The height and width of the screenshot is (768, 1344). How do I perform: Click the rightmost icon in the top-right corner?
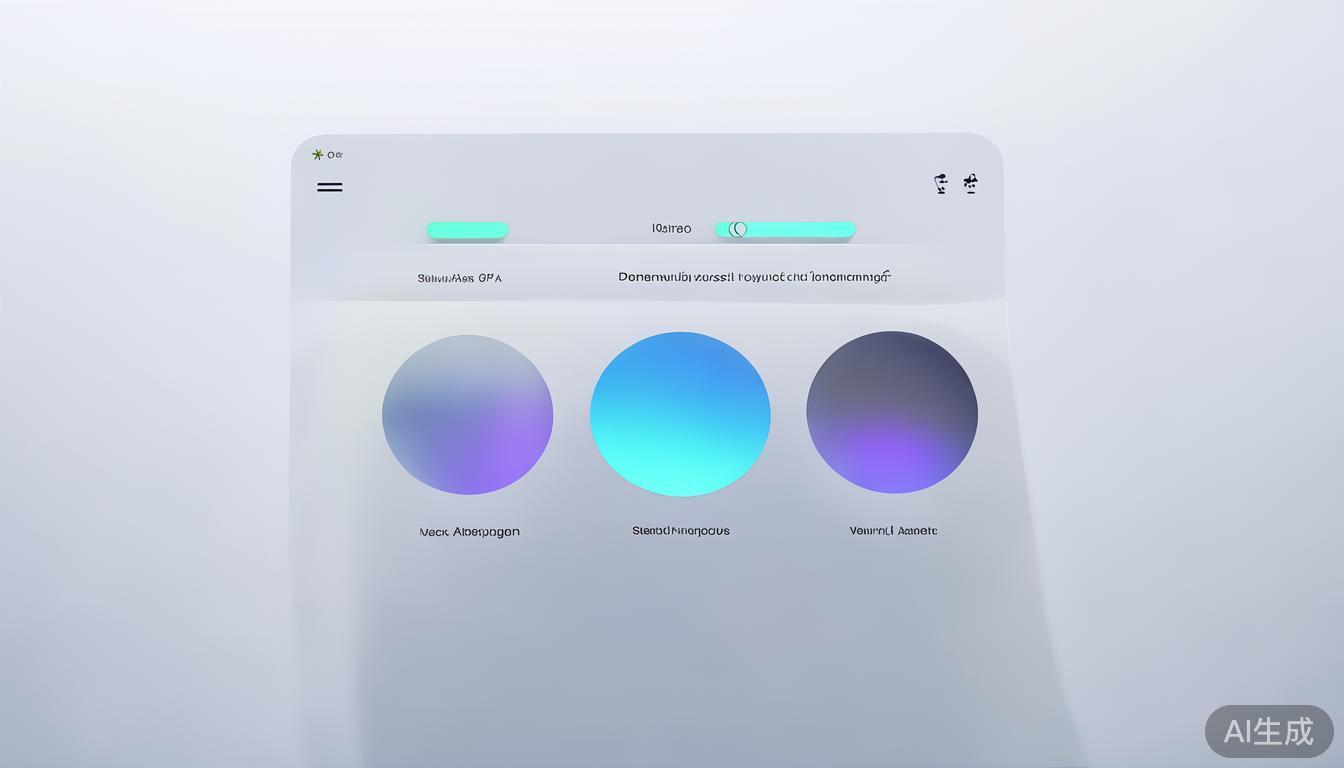[969, 183]
